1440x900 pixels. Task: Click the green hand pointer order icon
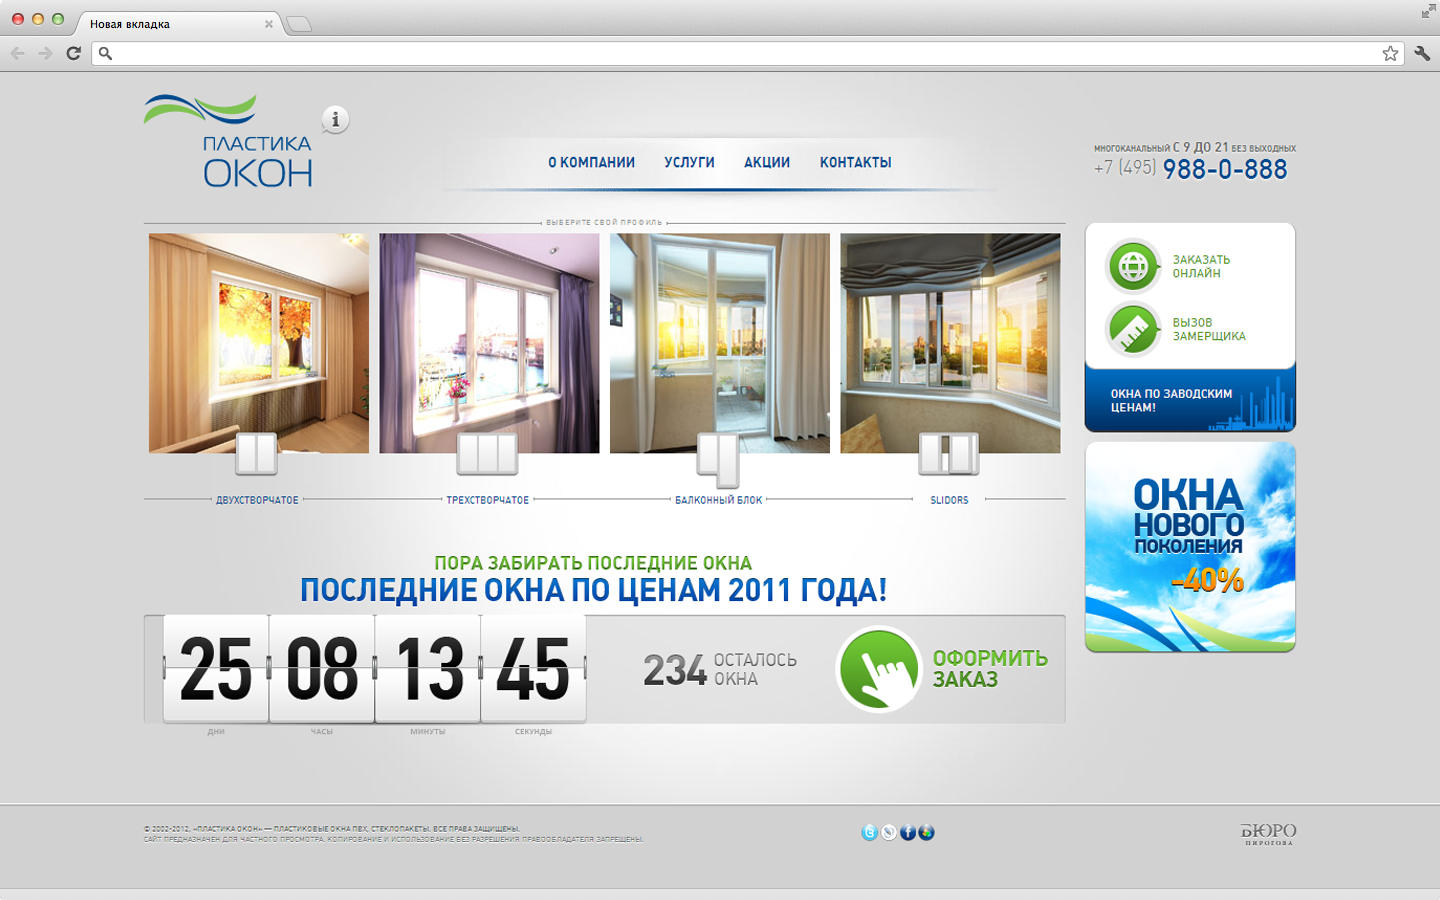(878, 669)
